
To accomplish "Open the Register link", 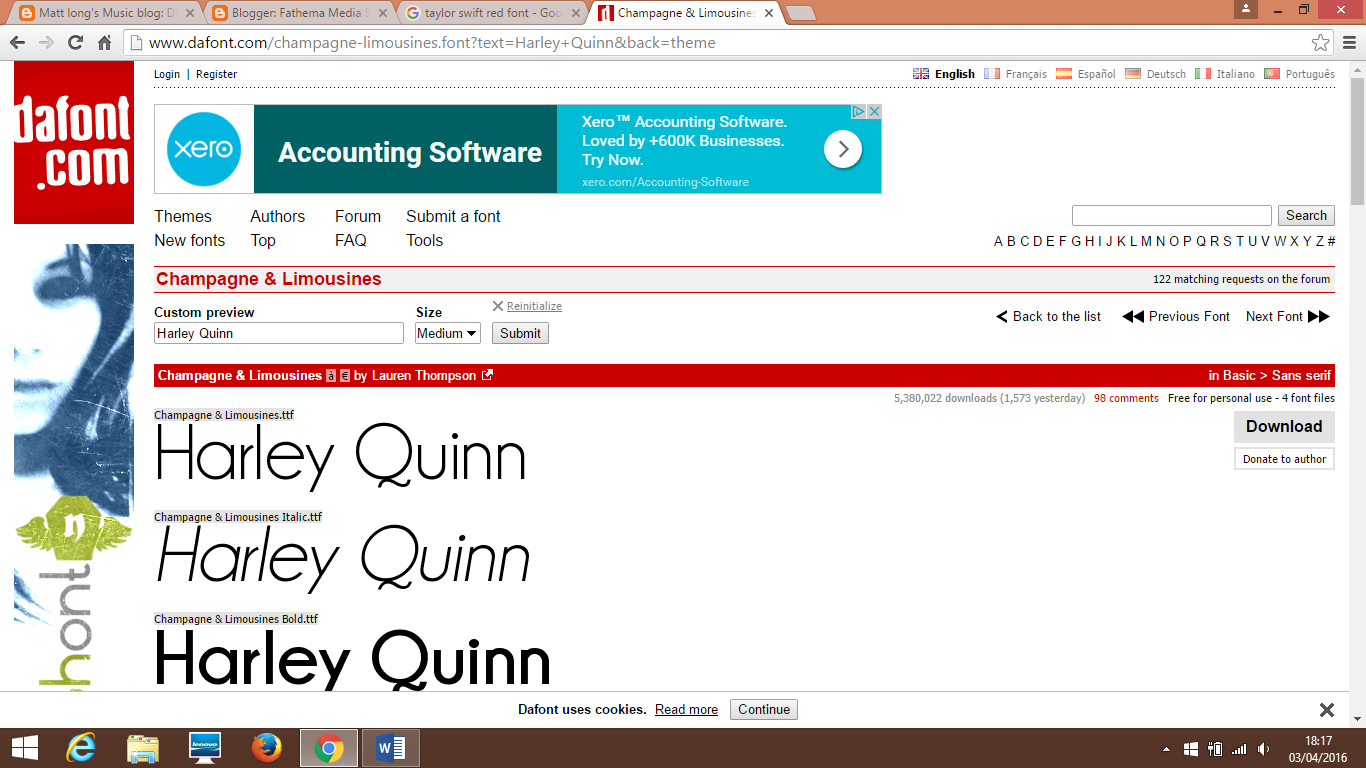I will pyautogui.click(x=216, y=74).
